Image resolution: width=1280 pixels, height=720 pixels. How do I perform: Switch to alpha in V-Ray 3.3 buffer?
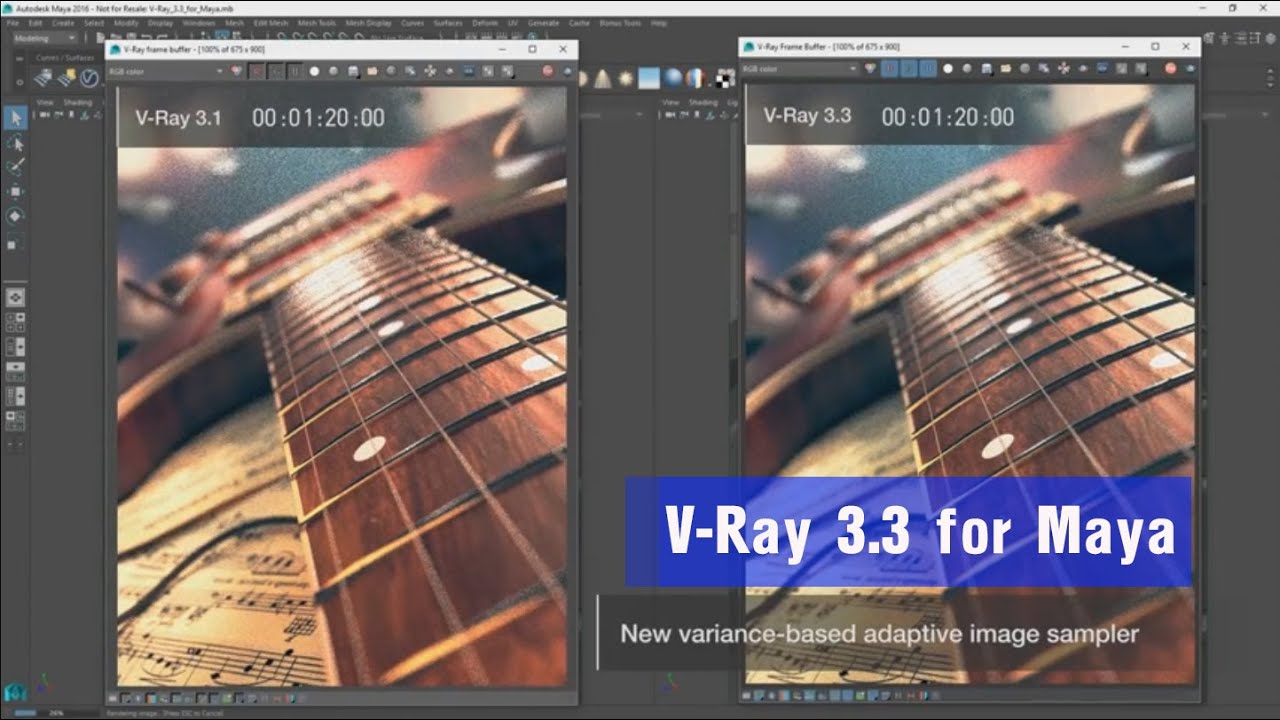[x=947, y=69]
